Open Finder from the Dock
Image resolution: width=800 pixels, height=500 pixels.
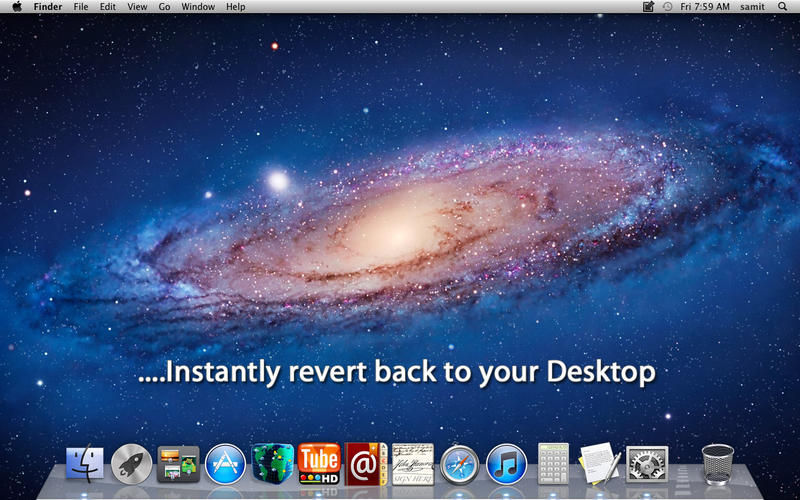coord(85,463)
